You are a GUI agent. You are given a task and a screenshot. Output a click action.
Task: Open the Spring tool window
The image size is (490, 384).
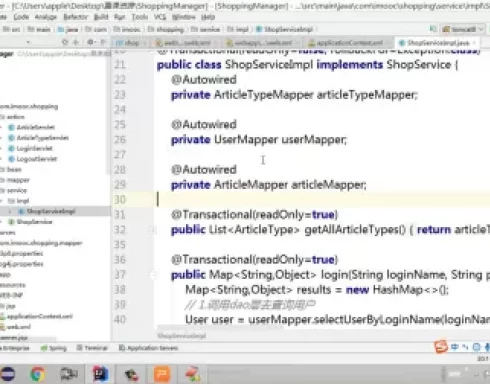coord(54,348)
